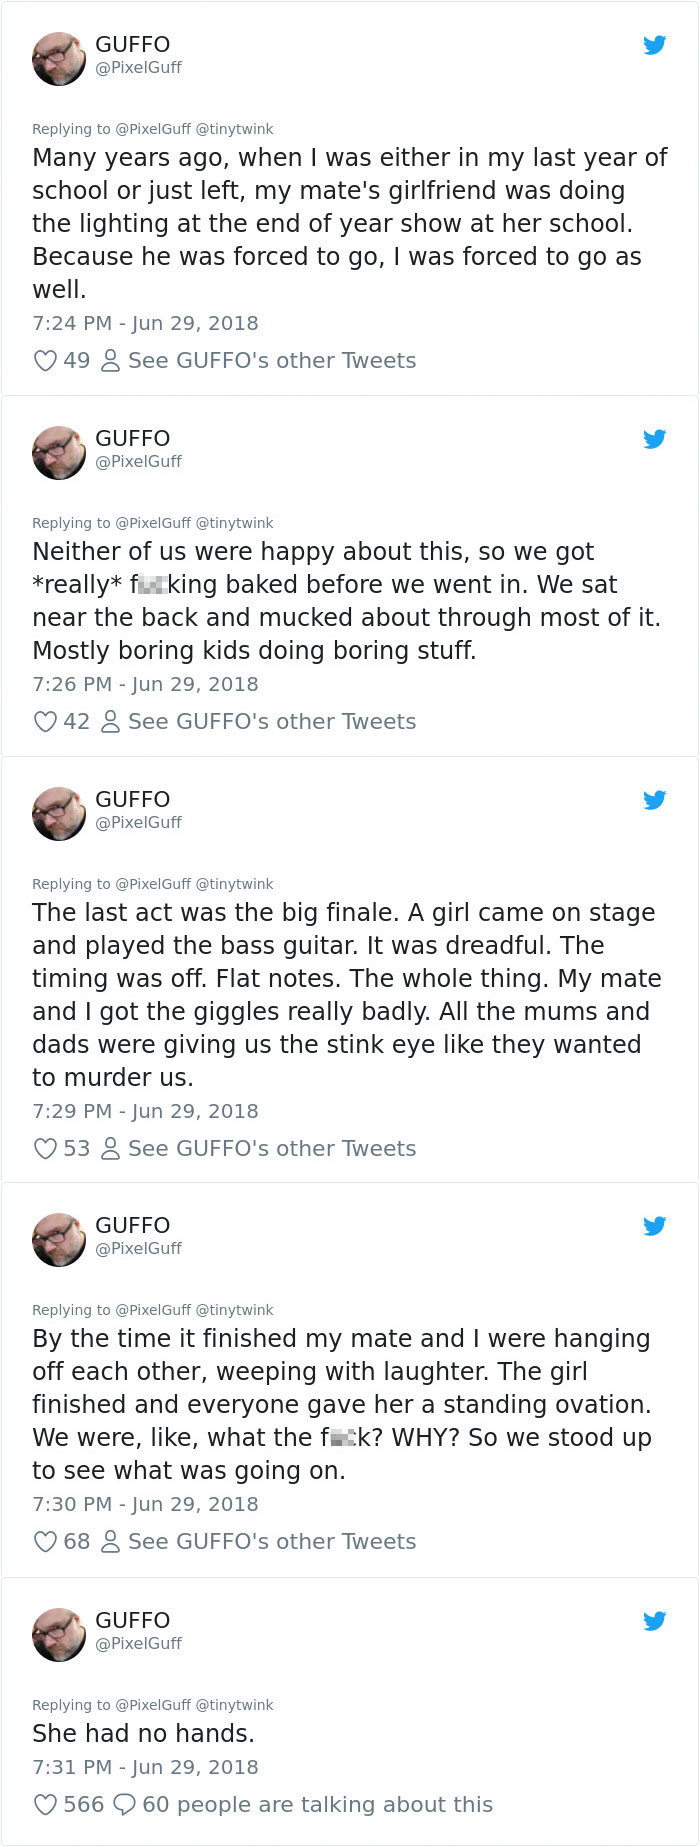Like the 'She had no hands' tweet
The height and width of the screenshot is (1847, 700).
point(45,1804)
